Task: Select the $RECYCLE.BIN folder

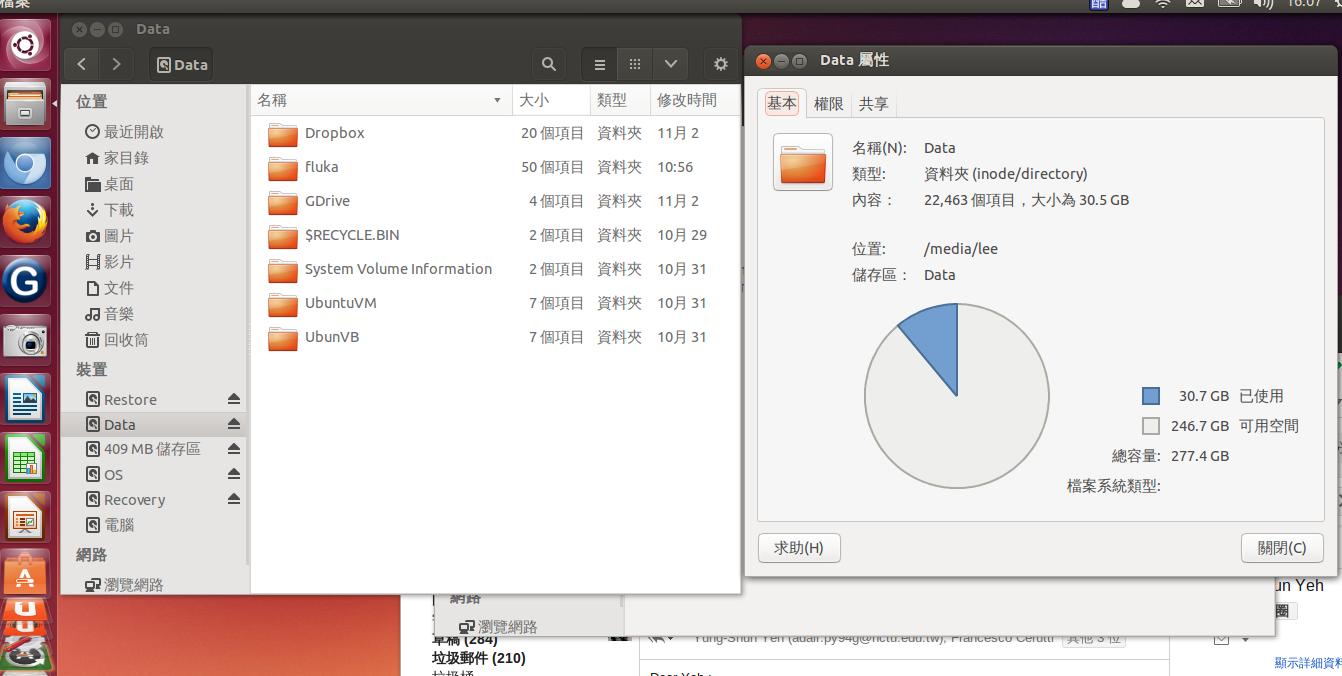Action: pyautogui.click(x=495, y=235)
